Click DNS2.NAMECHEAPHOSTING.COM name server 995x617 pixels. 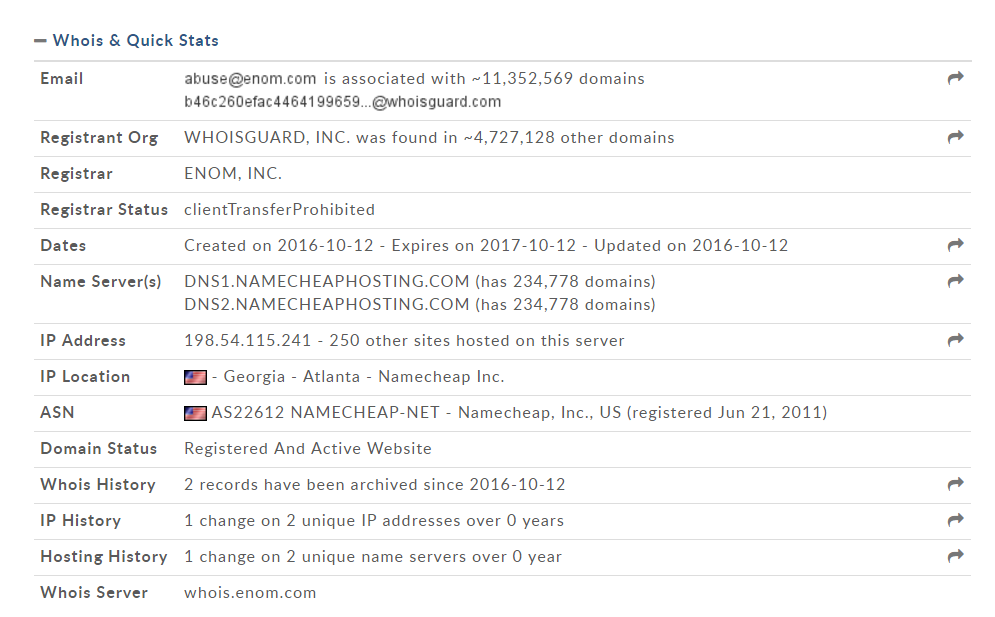[x=326, y=305]
